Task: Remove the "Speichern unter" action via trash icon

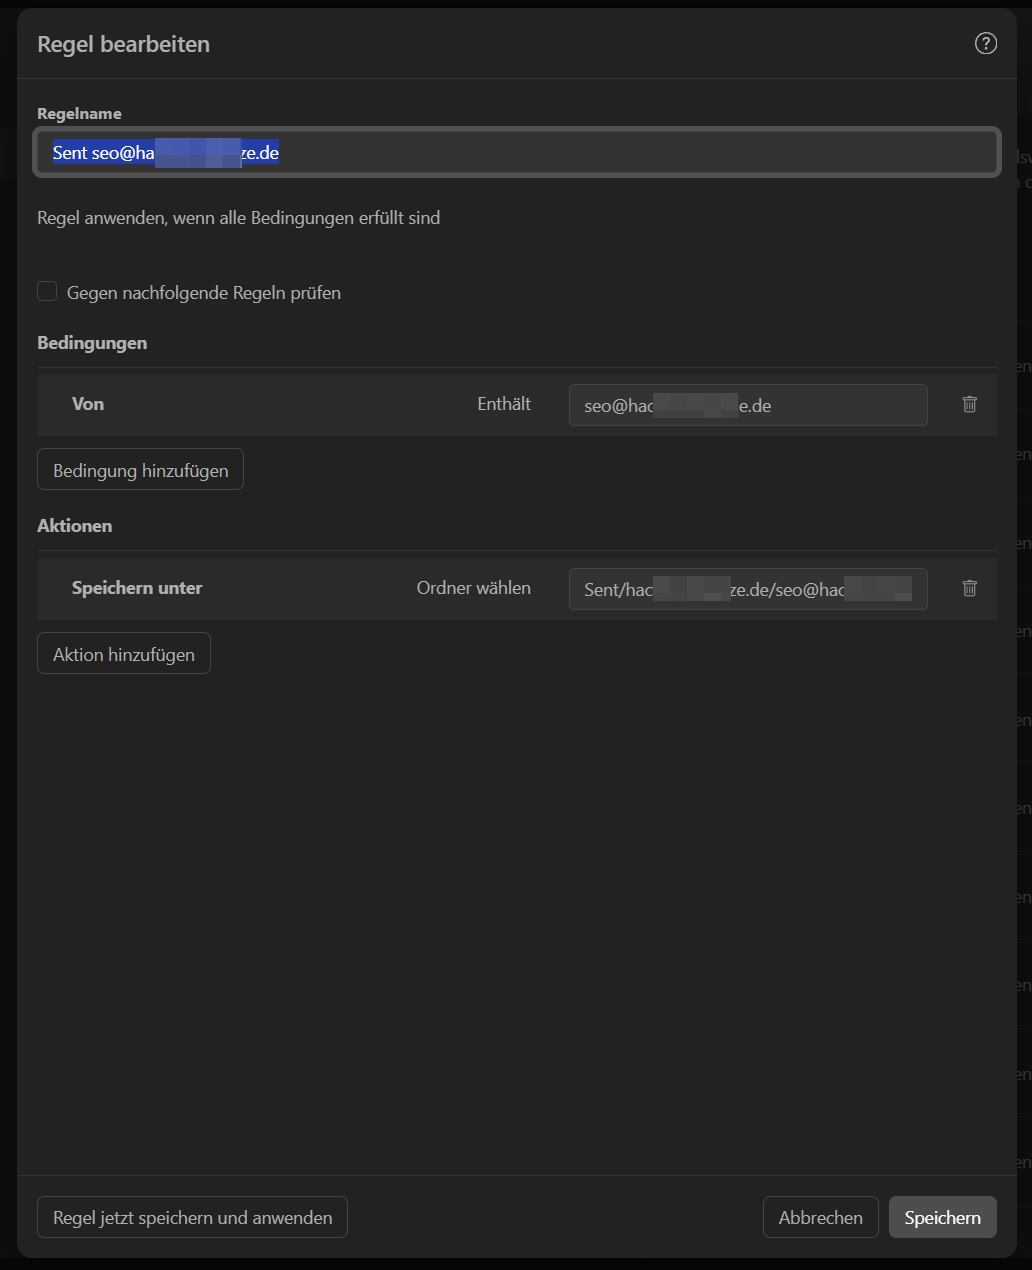Action: (x=969, y=588)
